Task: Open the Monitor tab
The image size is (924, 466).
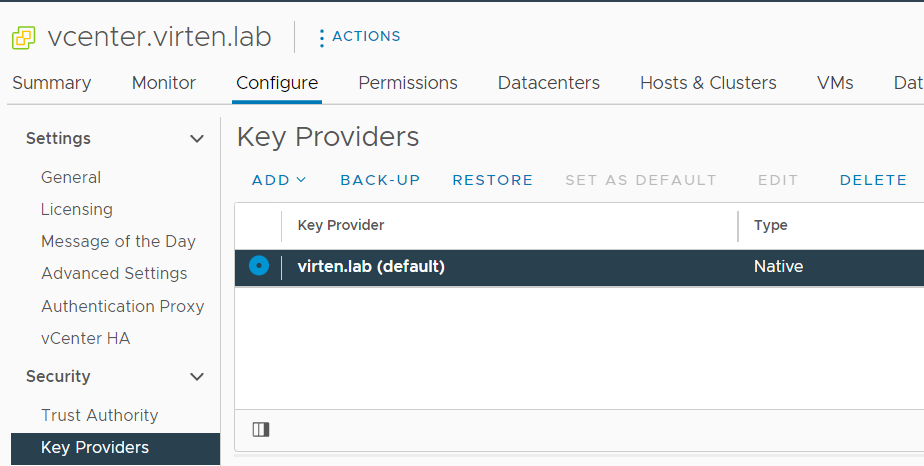Action: point(164,83)
